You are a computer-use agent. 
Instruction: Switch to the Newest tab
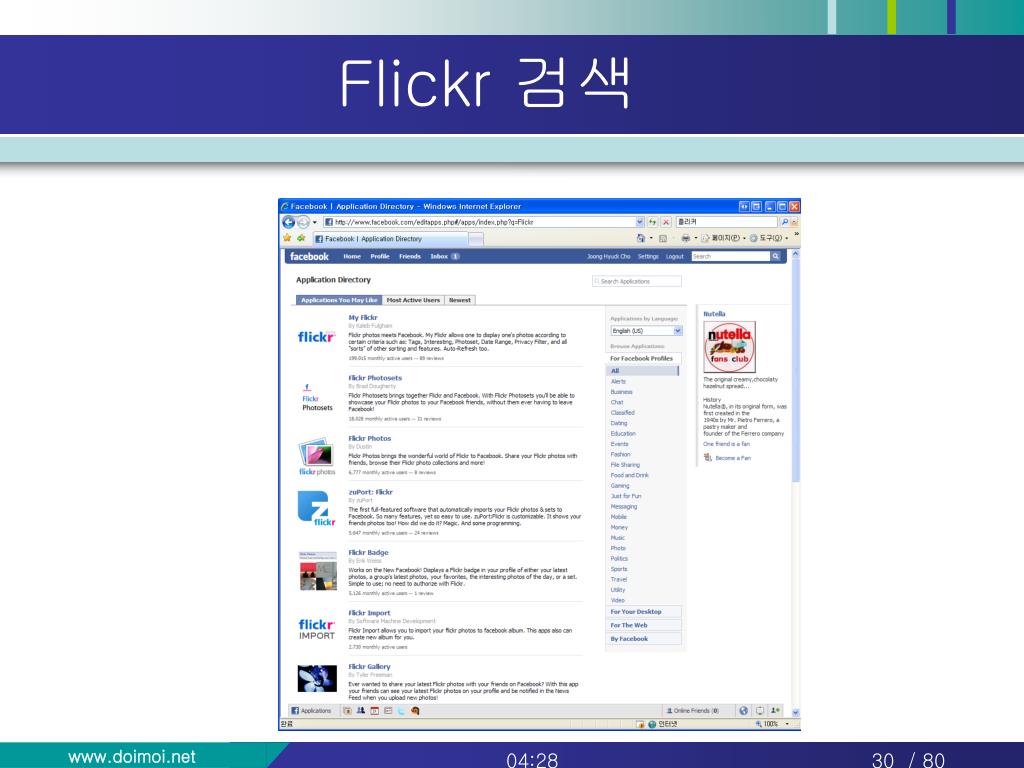[x=460, y=300]
